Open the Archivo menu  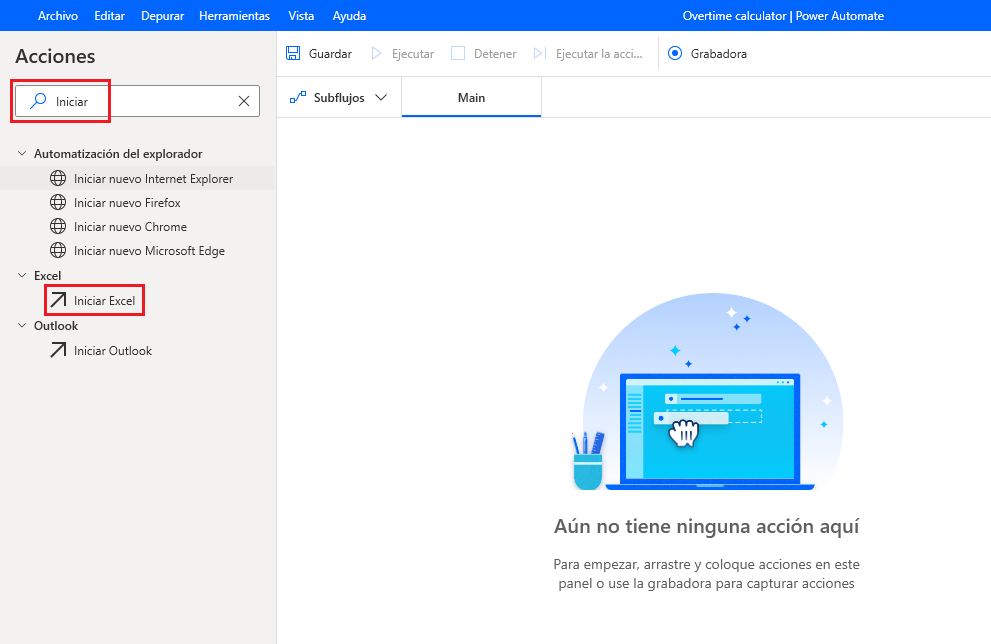(x=58, y=16)
